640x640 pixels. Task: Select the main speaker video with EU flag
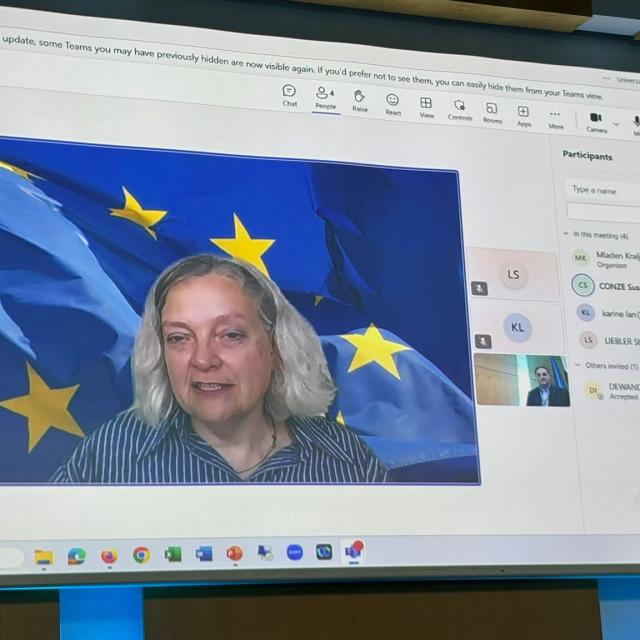237,314
